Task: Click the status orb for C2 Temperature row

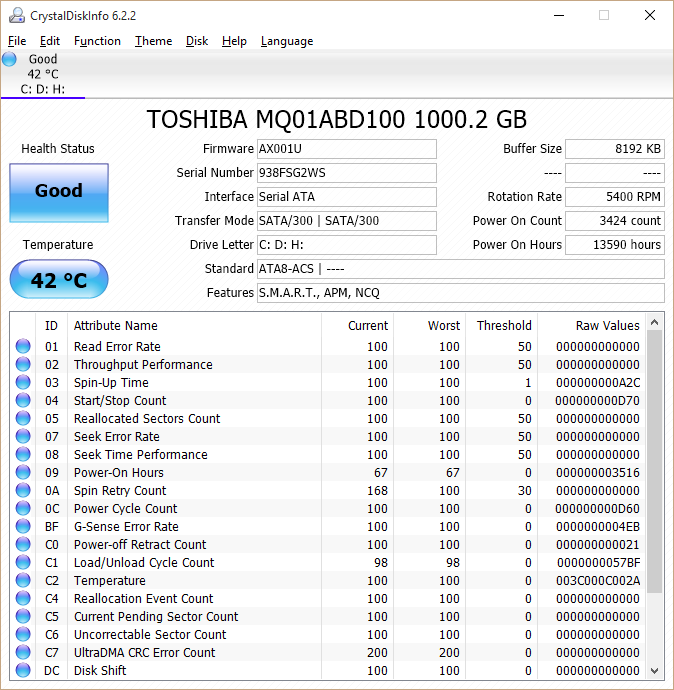Action: point(23,580)
